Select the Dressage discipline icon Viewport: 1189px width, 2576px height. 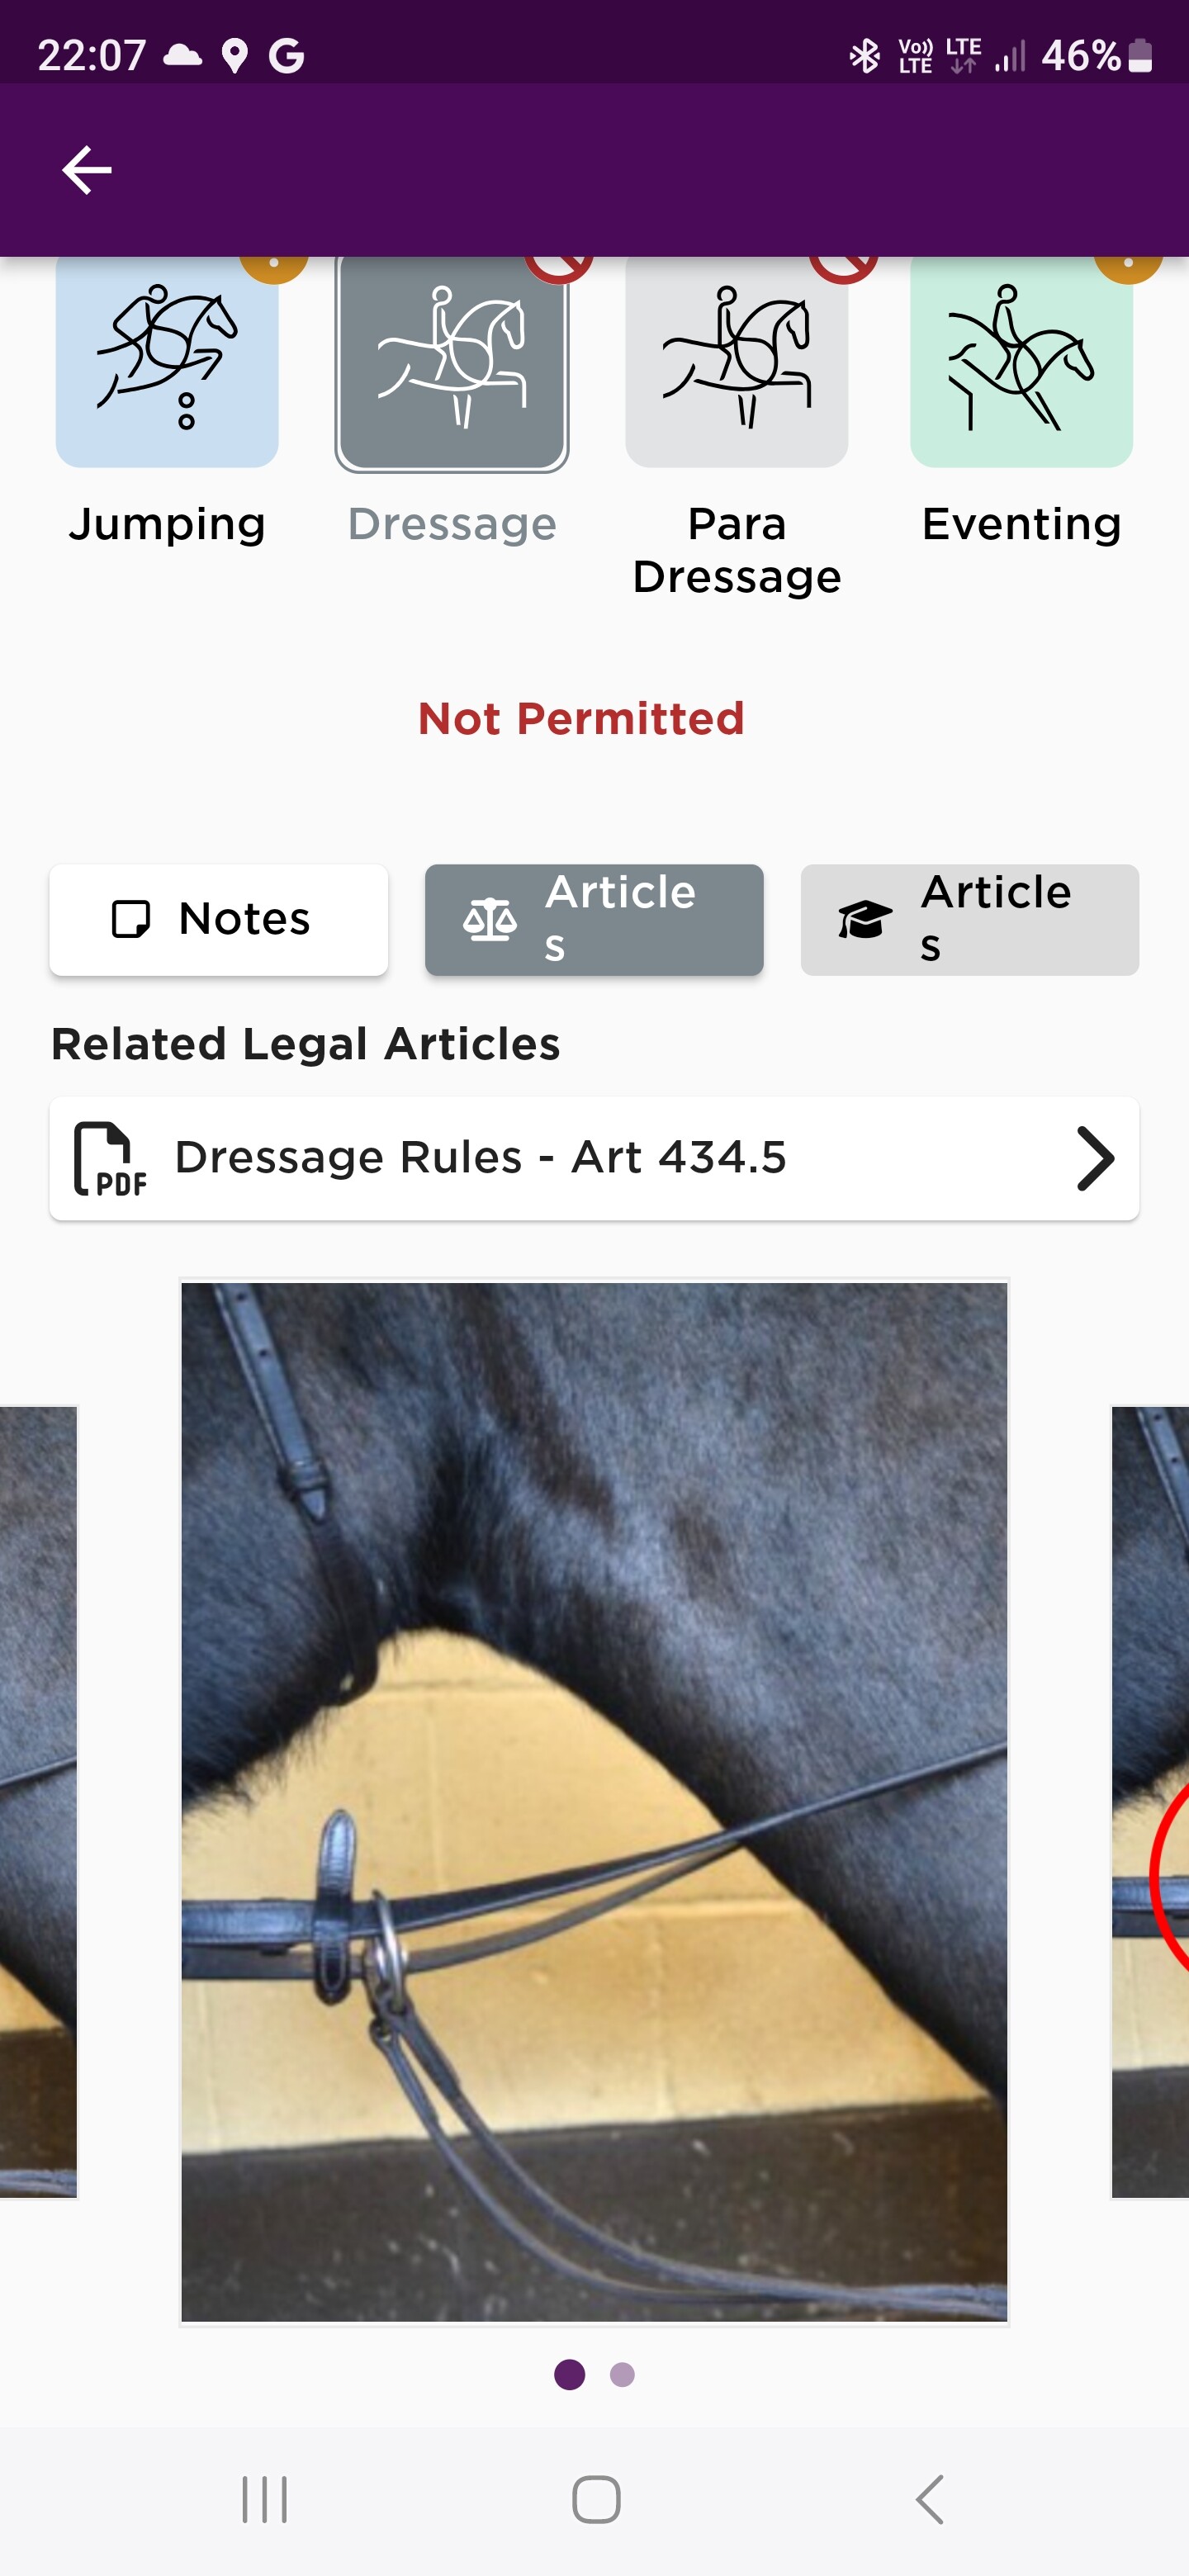pos(452,362)
